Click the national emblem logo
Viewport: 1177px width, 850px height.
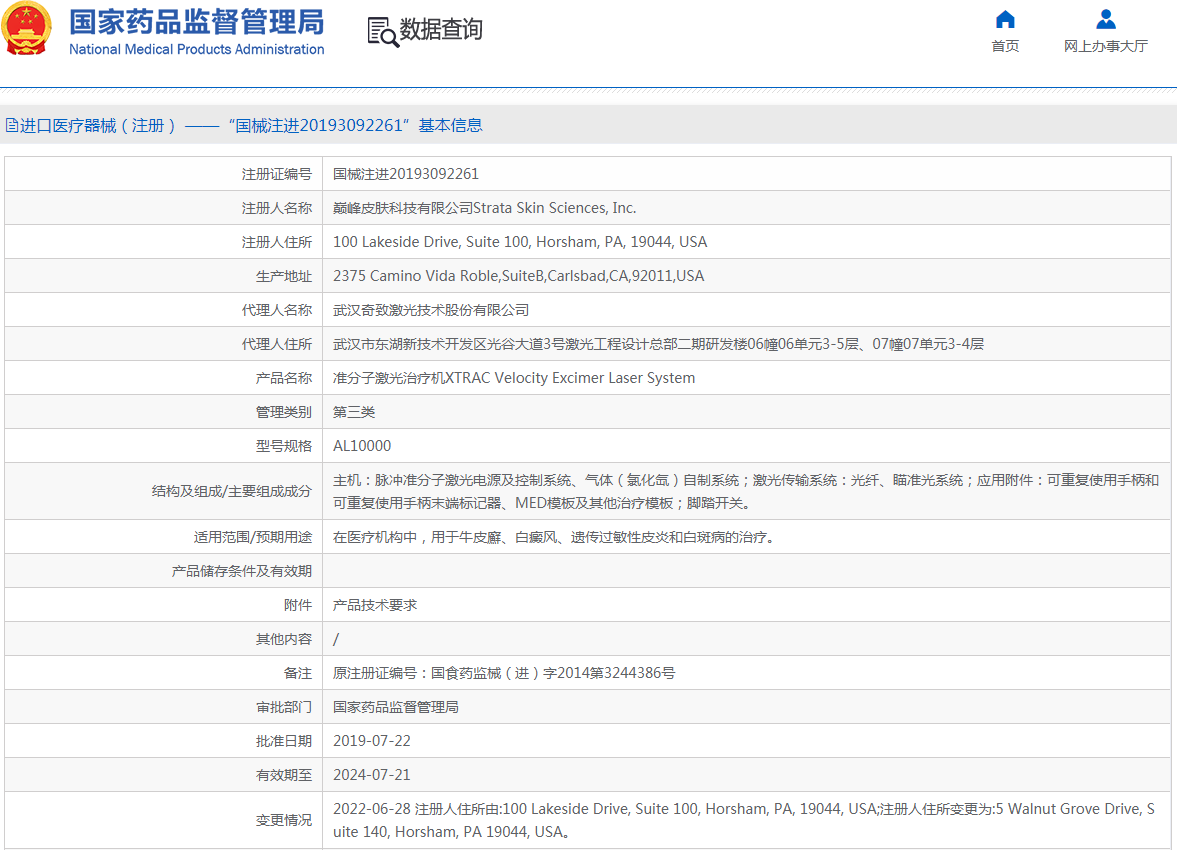pyautogui.click(x=28, y=30)
